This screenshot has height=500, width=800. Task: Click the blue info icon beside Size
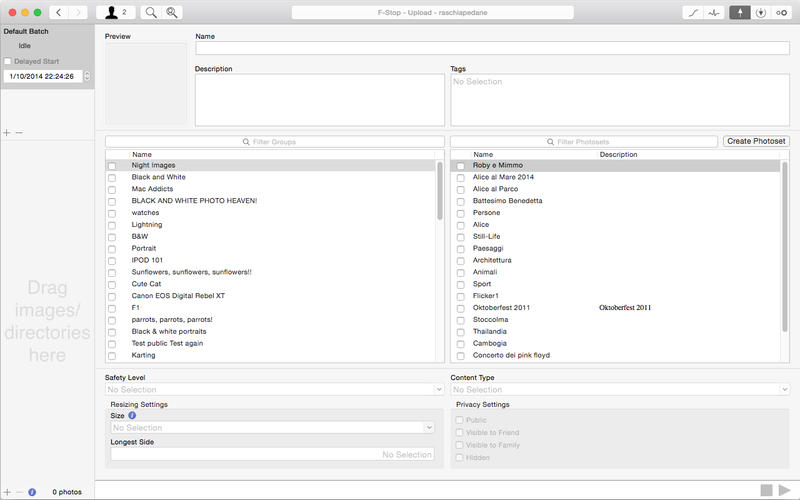pos(132,415)
